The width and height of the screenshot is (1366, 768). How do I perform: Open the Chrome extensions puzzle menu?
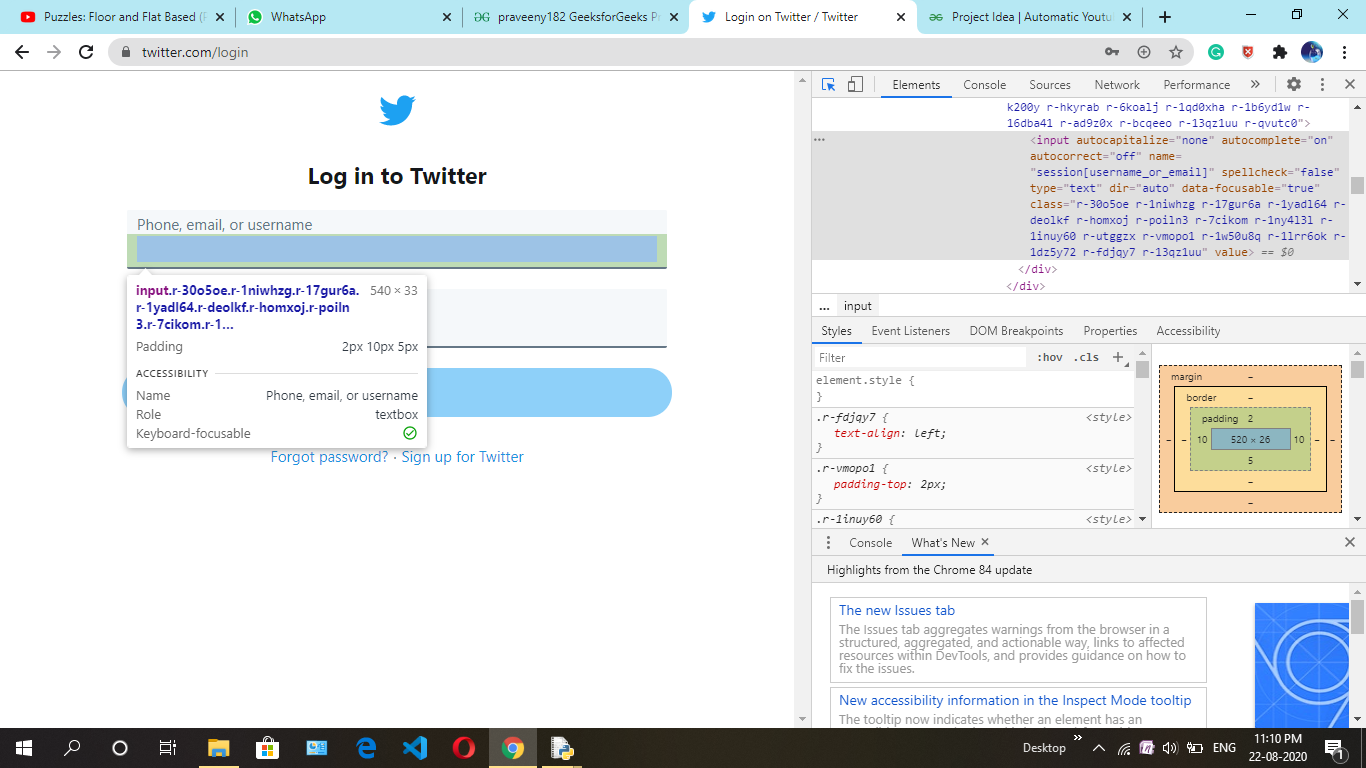(1279, 52)
